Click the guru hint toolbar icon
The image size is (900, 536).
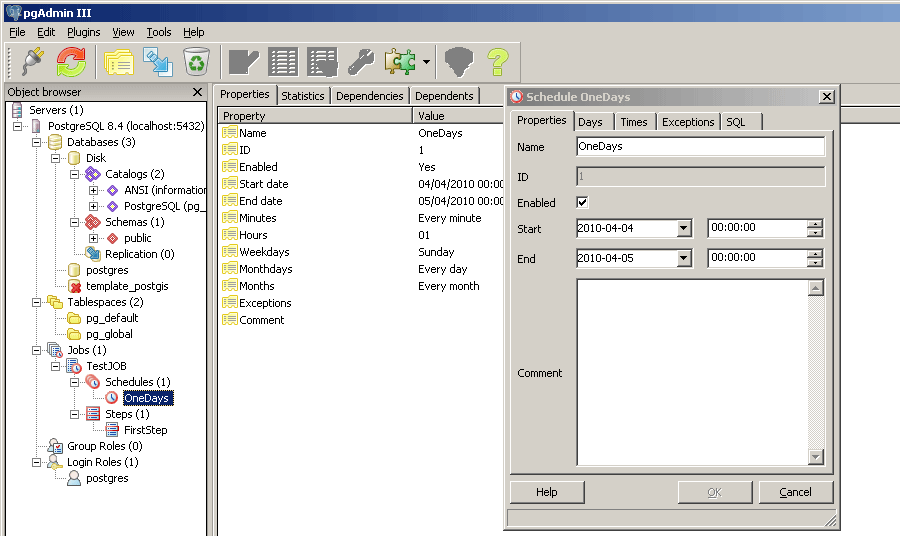coord(459,62)
